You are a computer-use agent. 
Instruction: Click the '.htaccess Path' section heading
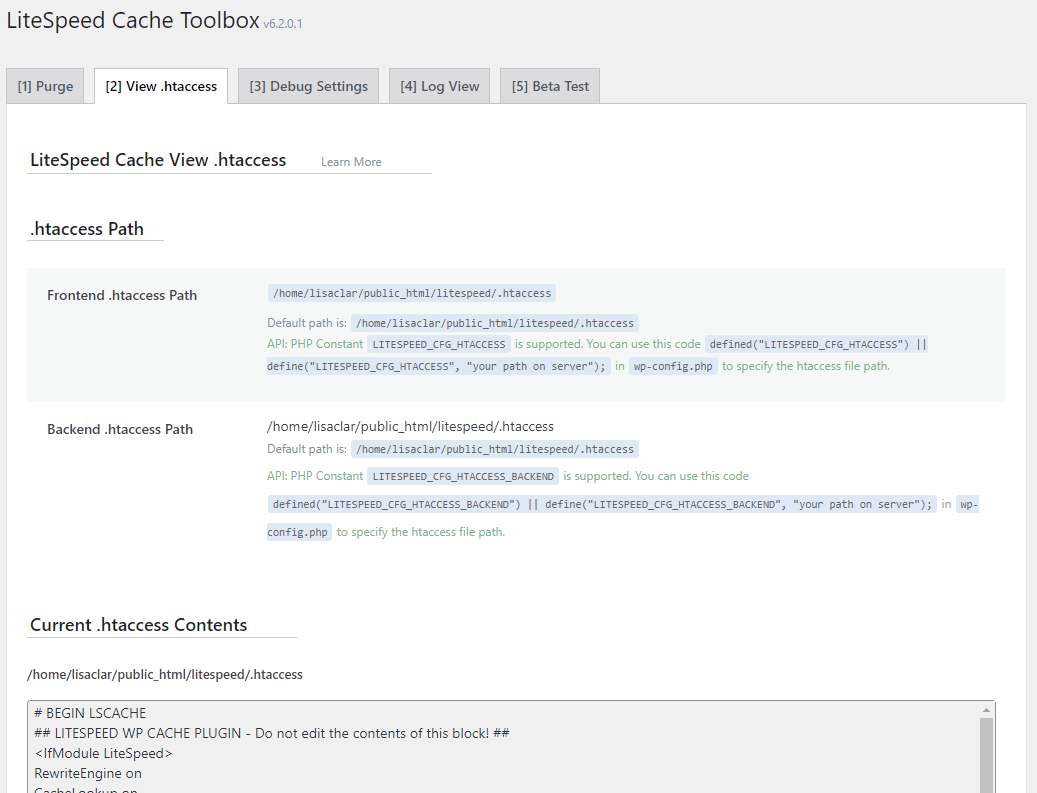(87, 229)
